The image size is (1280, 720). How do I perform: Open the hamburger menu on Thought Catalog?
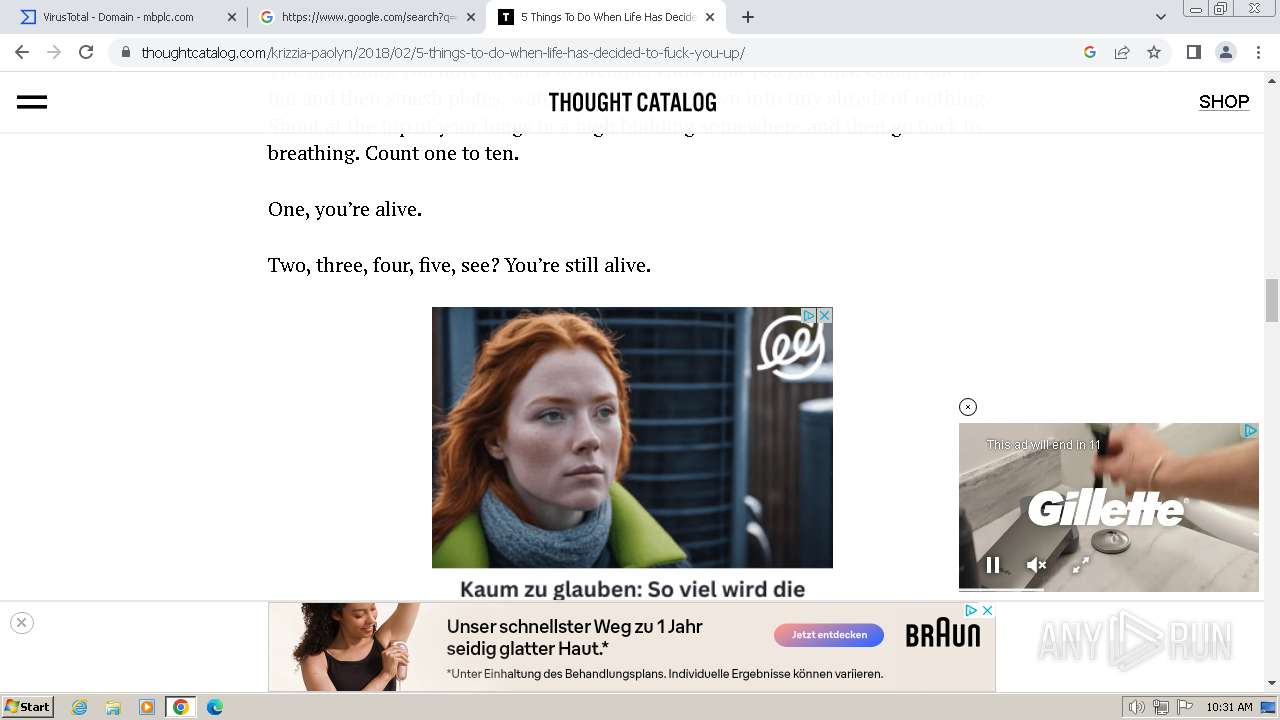pyautogui.click(x=32, y=102)
